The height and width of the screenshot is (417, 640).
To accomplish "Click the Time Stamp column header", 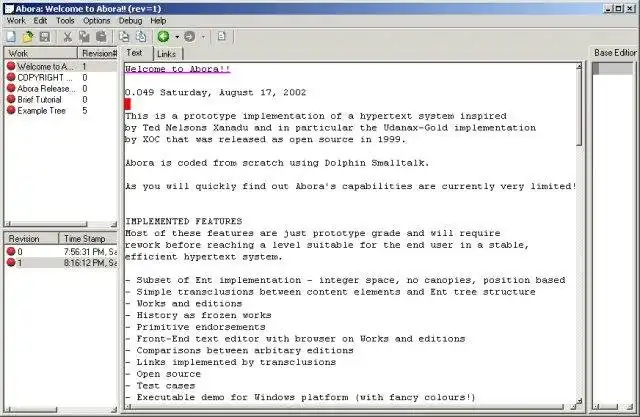I will (x=88, y=238).
